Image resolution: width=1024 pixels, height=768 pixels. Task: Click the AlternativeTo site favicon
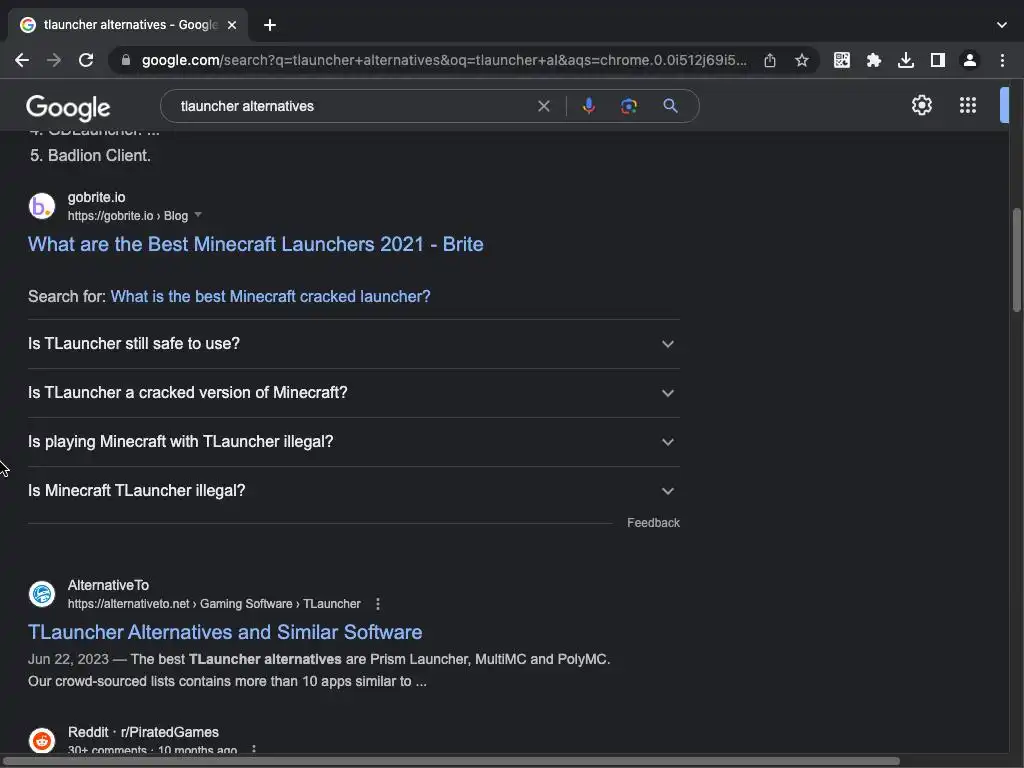[42, 594]
